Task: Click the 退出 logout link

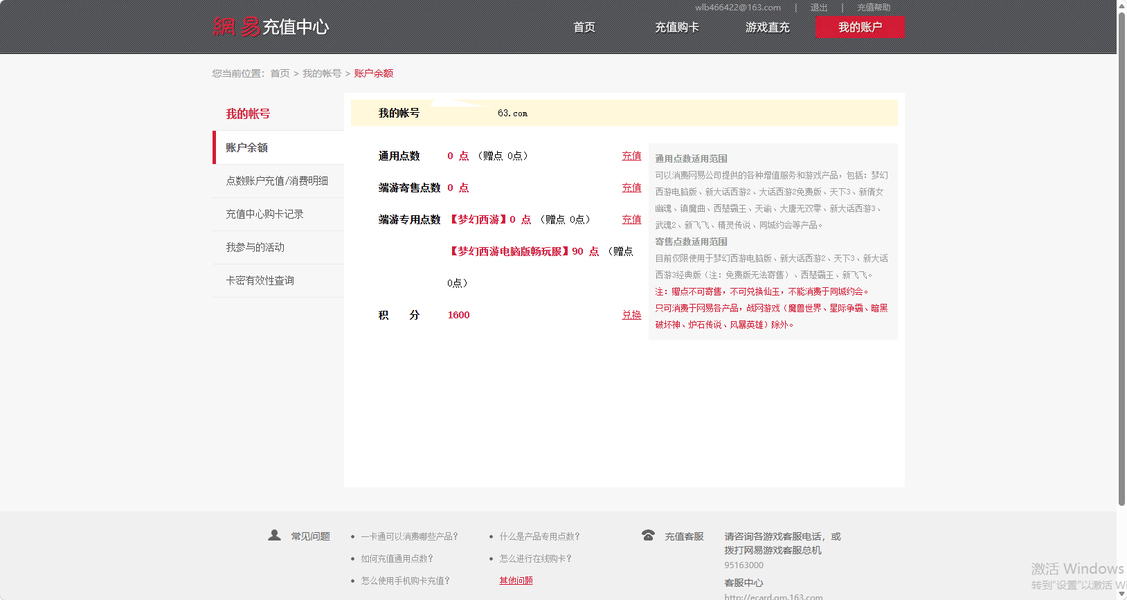Action: pyautogui.click(x=819, y=7)
